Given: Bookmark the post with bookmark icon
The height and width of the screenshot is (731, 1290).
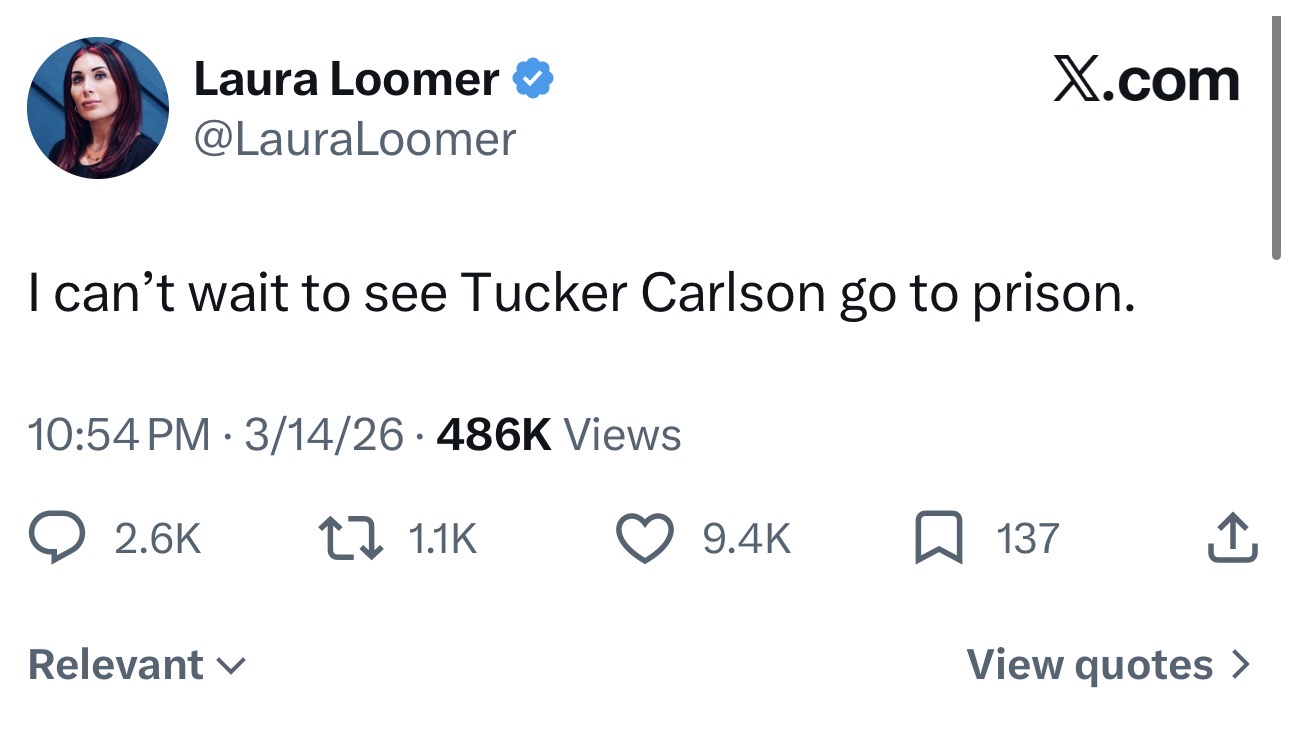Looking at the screenshot, I should [x=939, y=540].
